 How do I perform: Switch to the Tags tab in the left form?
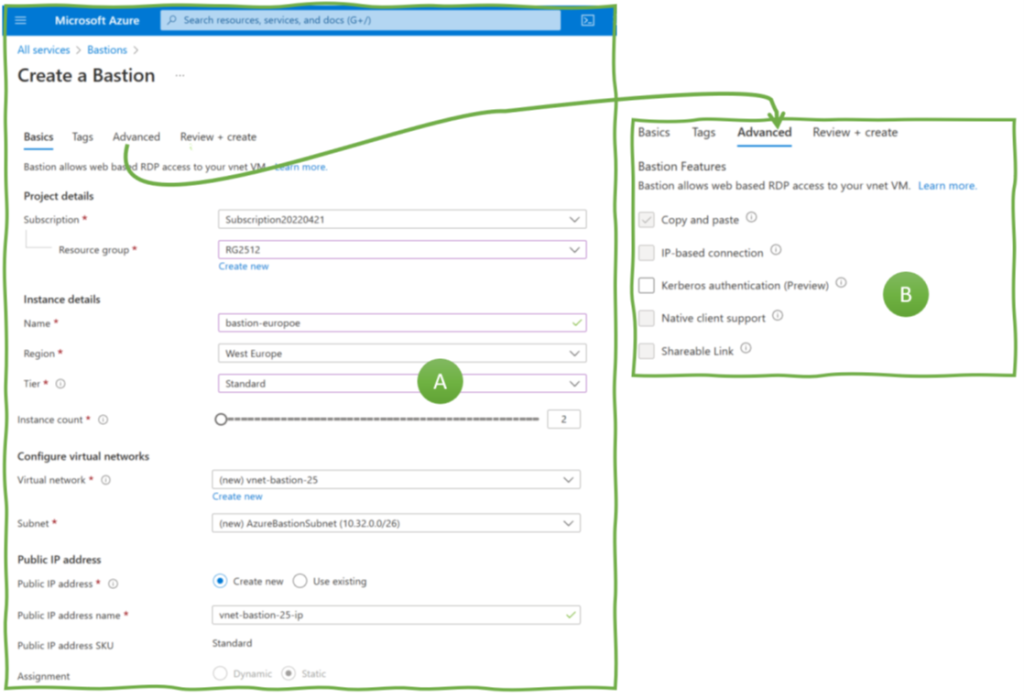(x=82, y=137)
